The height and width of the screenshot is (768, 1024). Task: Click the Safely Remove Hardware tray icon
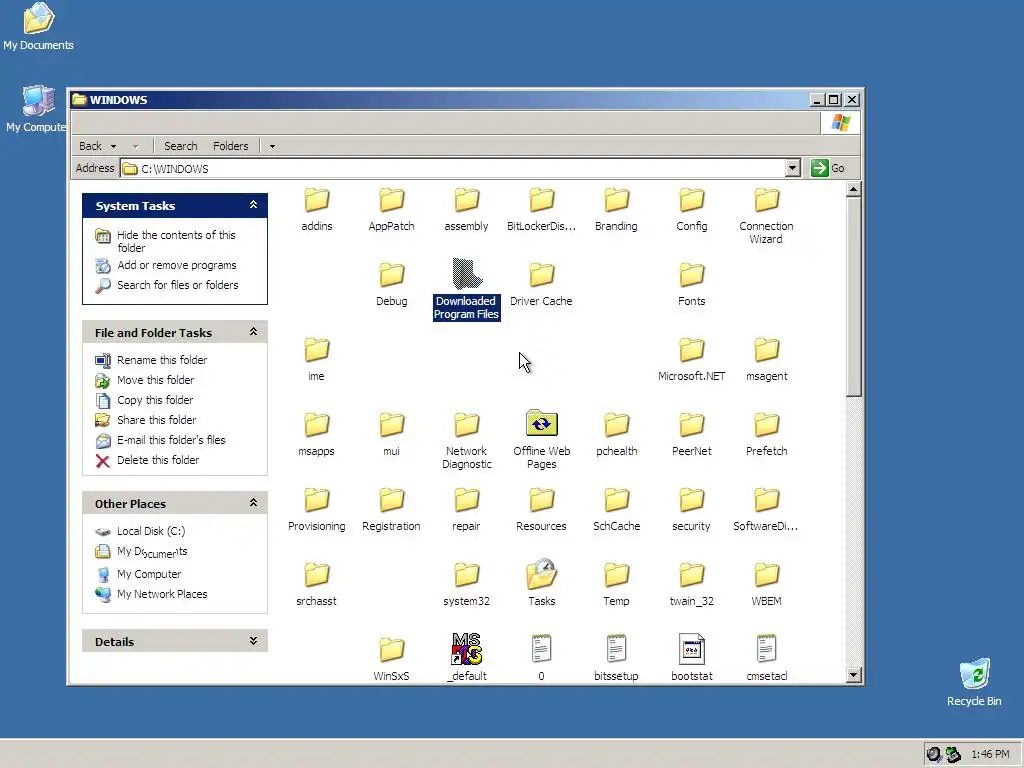coord(953,754)
